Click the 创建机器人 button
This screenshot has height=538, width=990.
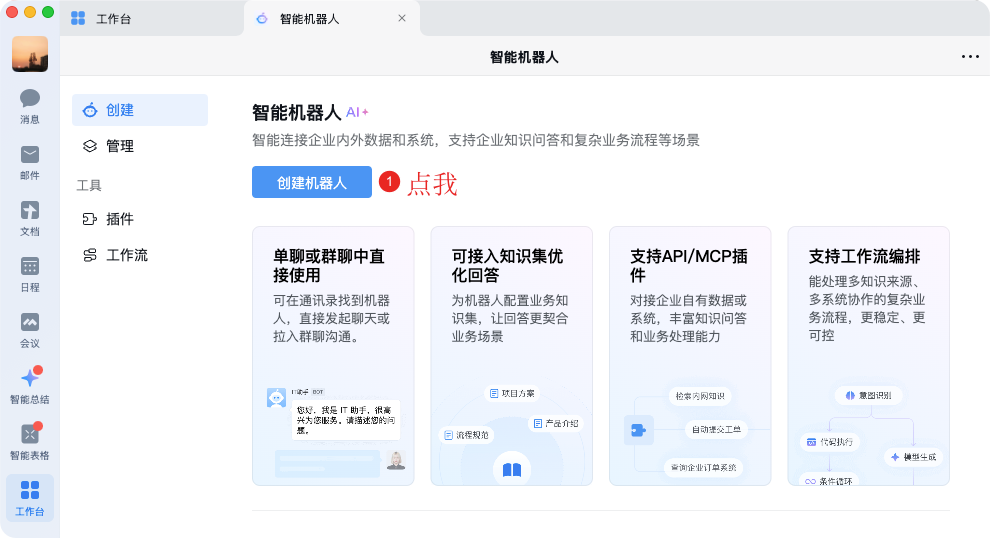pos(312,182)
